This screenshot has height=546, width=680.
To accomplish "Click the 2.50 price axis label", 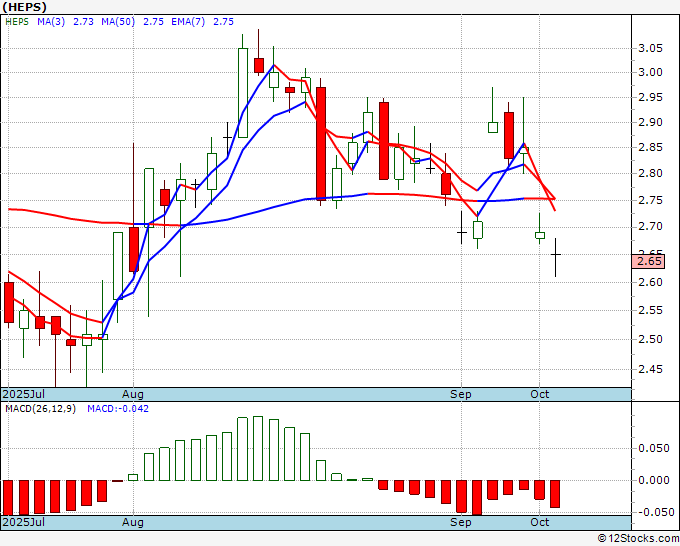I will (651, 340).
